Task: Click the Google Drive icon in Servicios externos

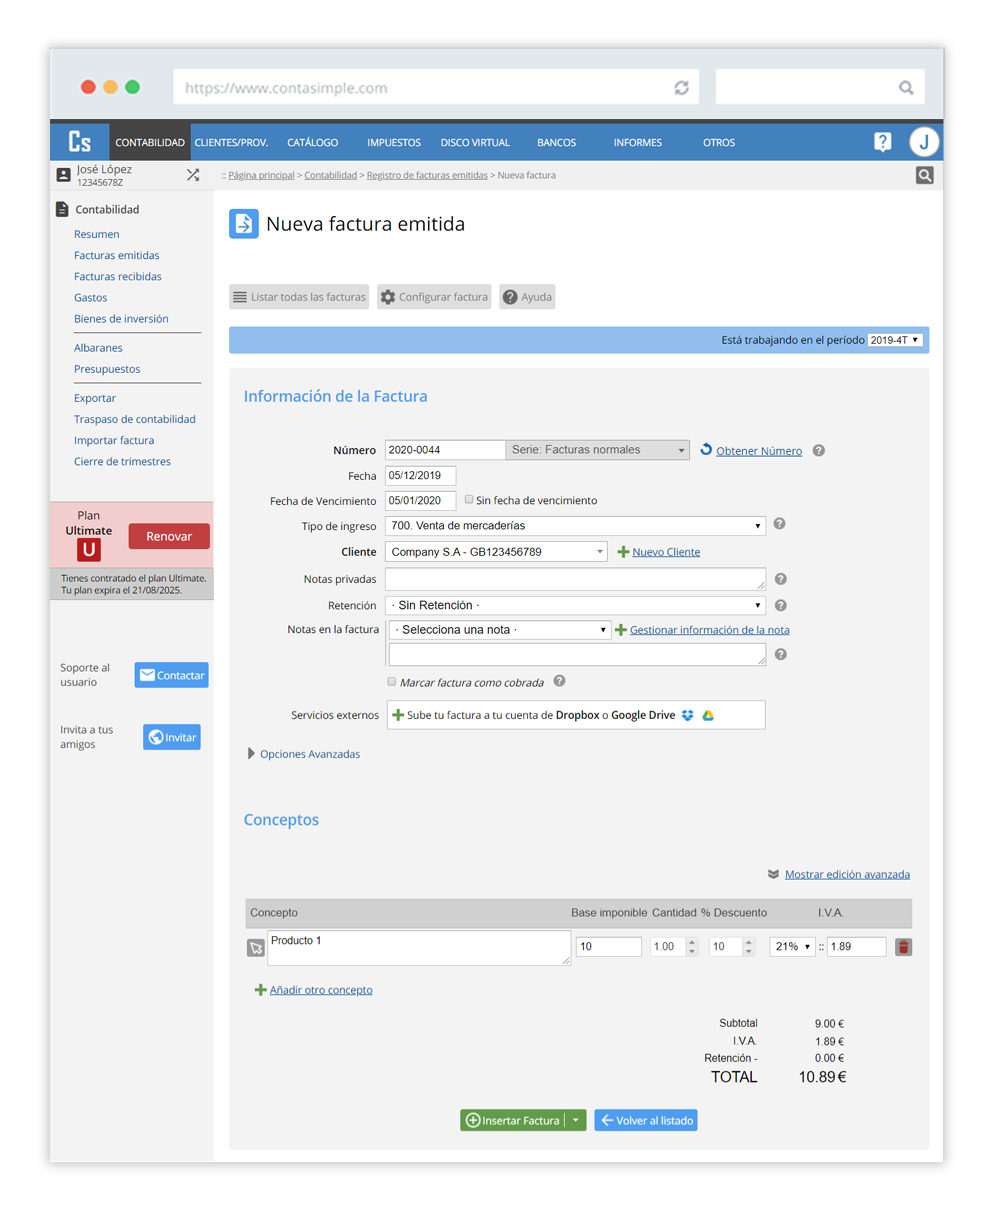Action: pos(708,715)
